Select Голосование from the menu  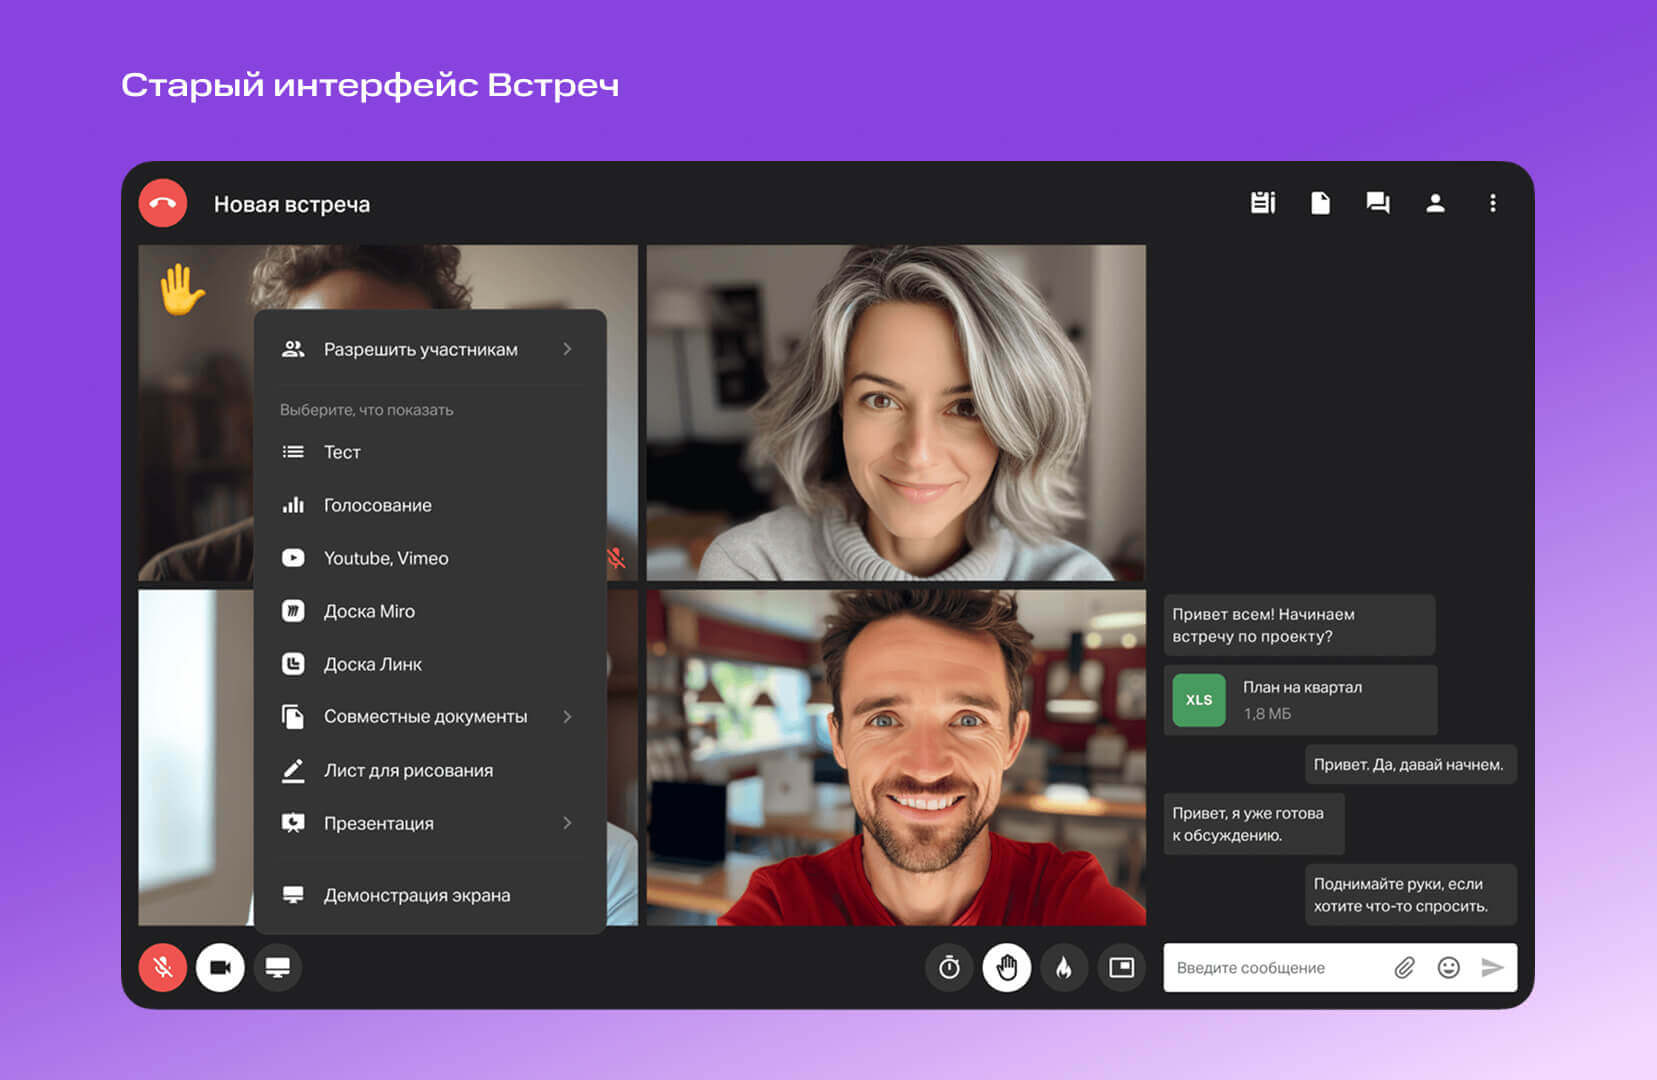pos(378,505)
